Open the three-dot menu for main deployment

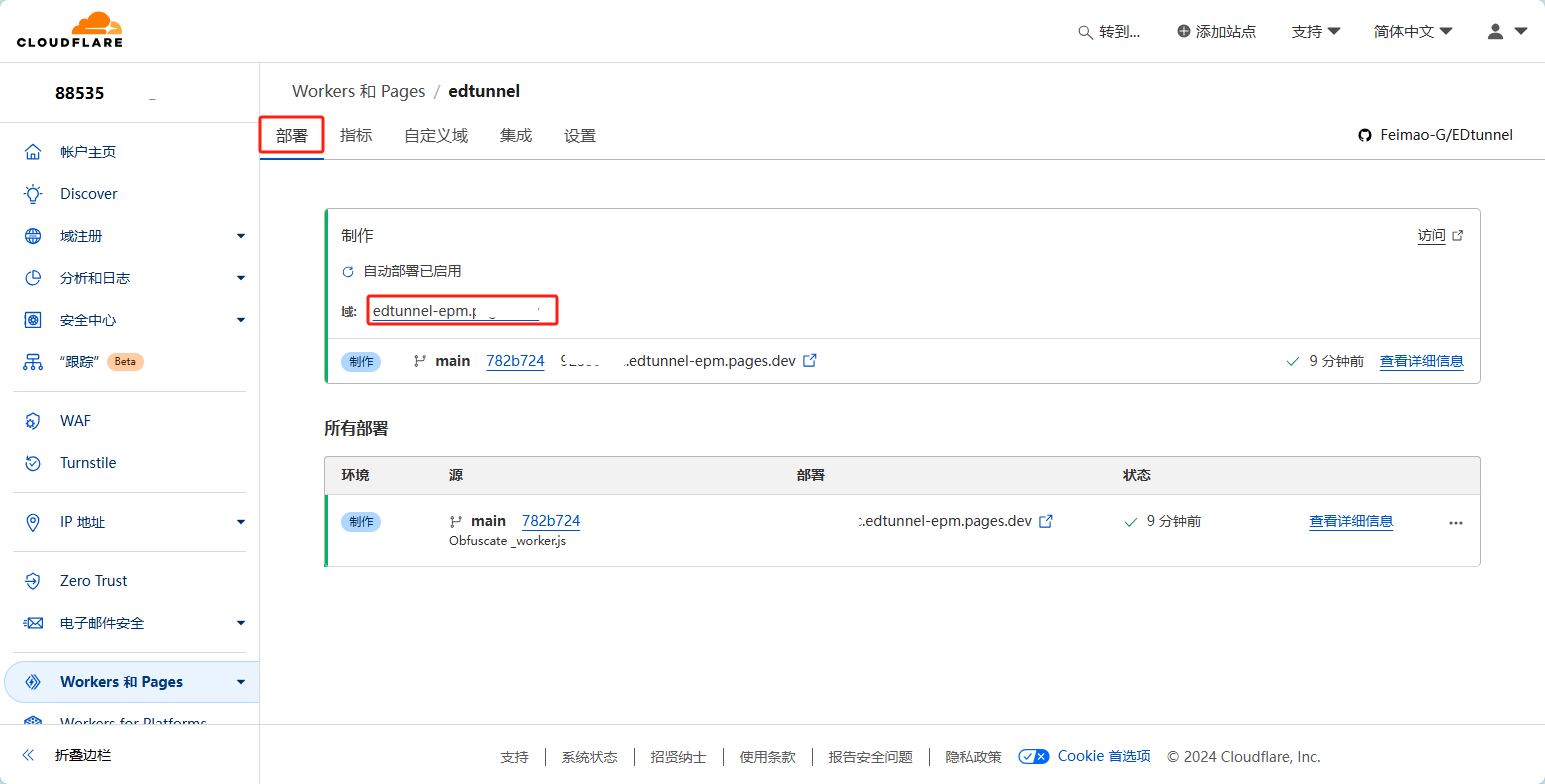[x=1456, y=523]
